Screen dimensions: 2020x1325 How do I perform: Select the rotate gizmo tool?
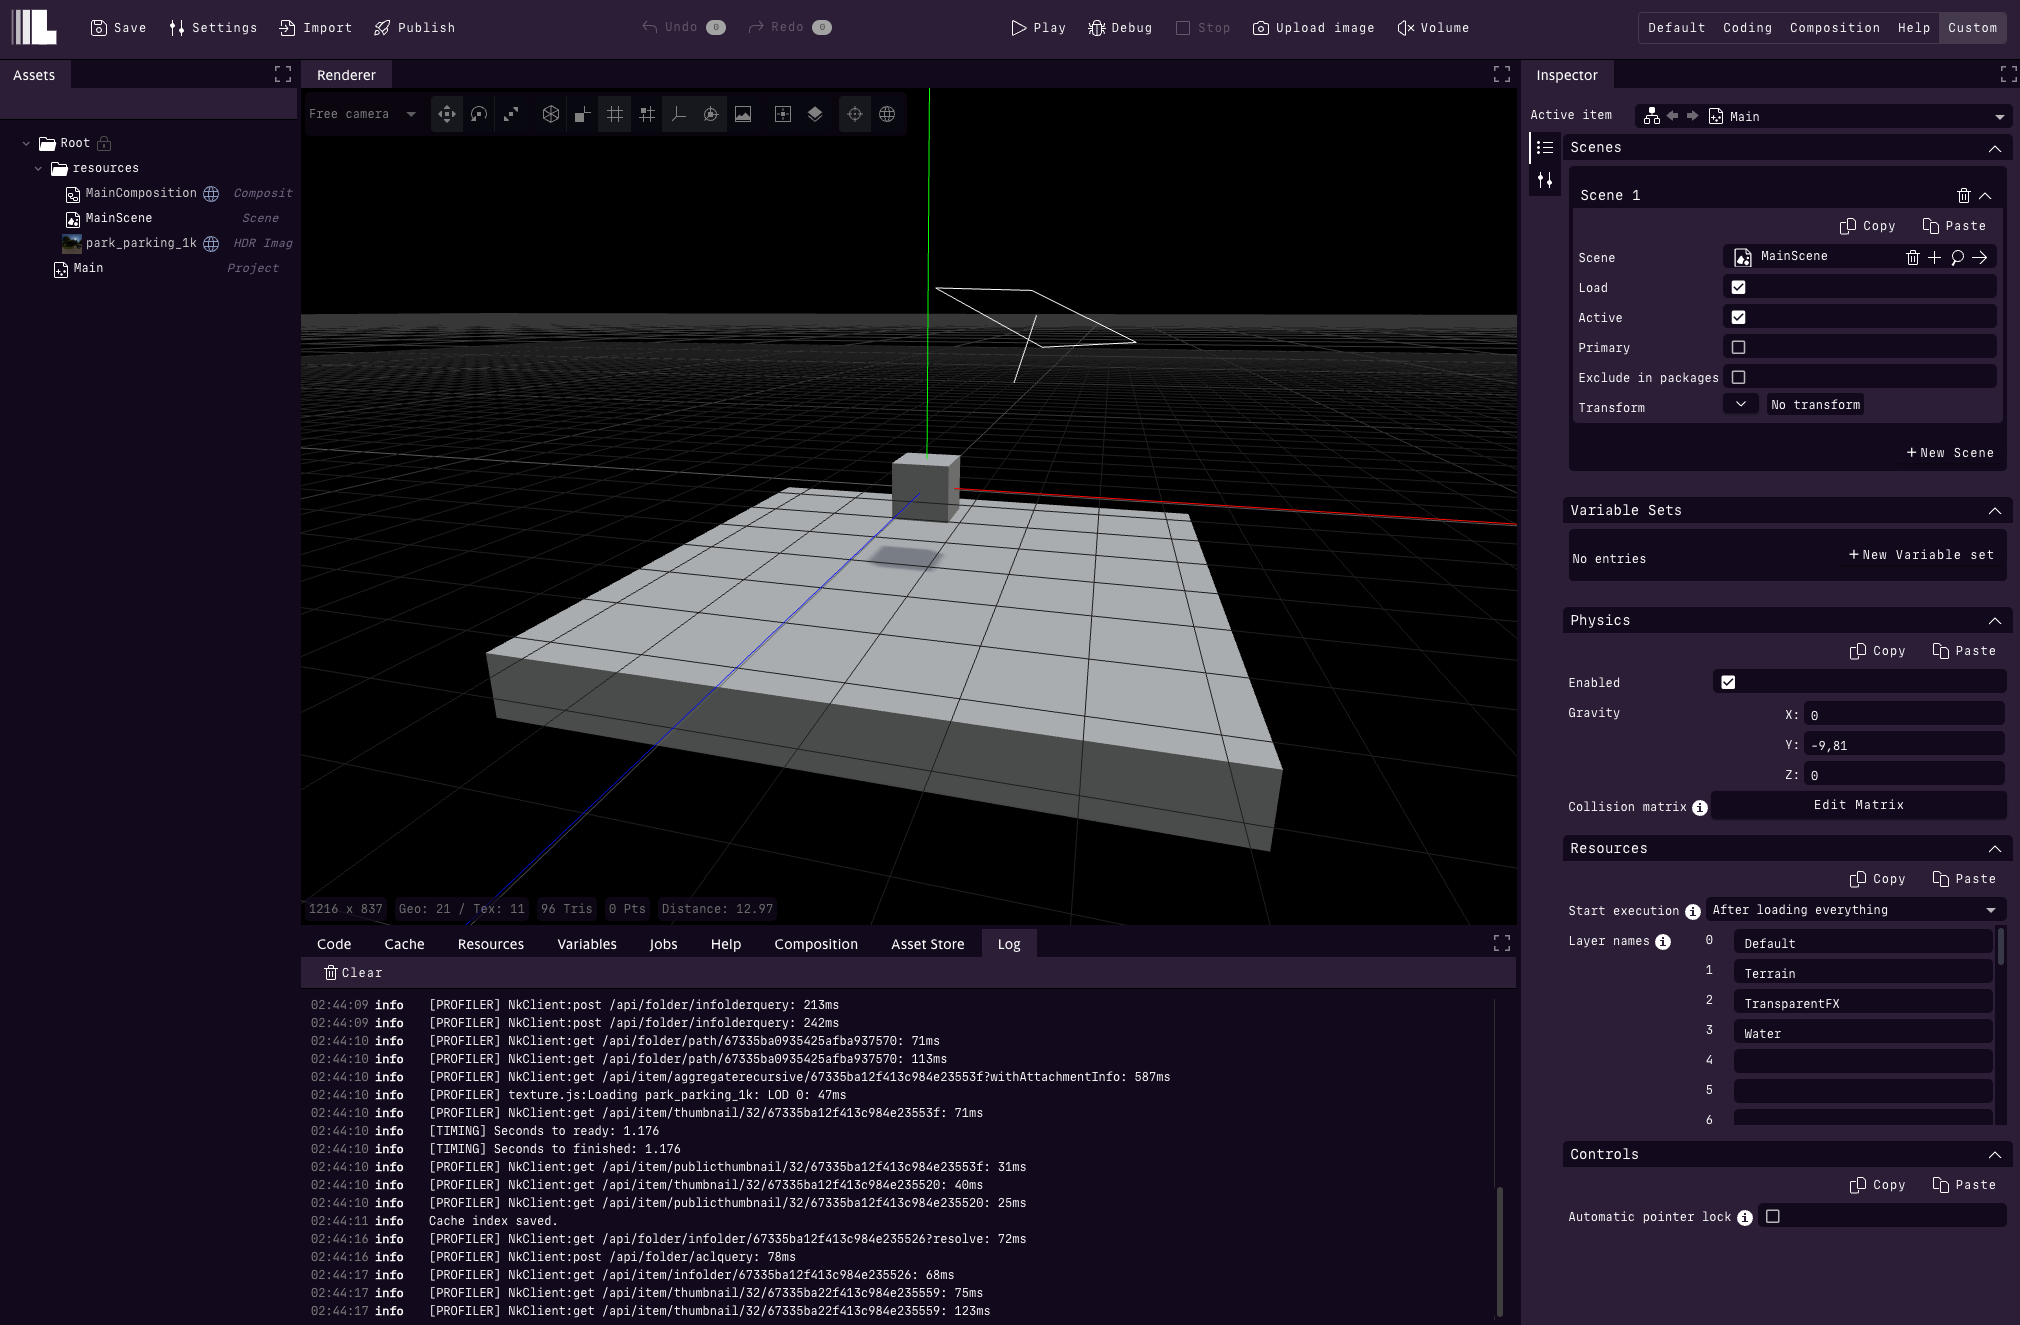(479, 114)
